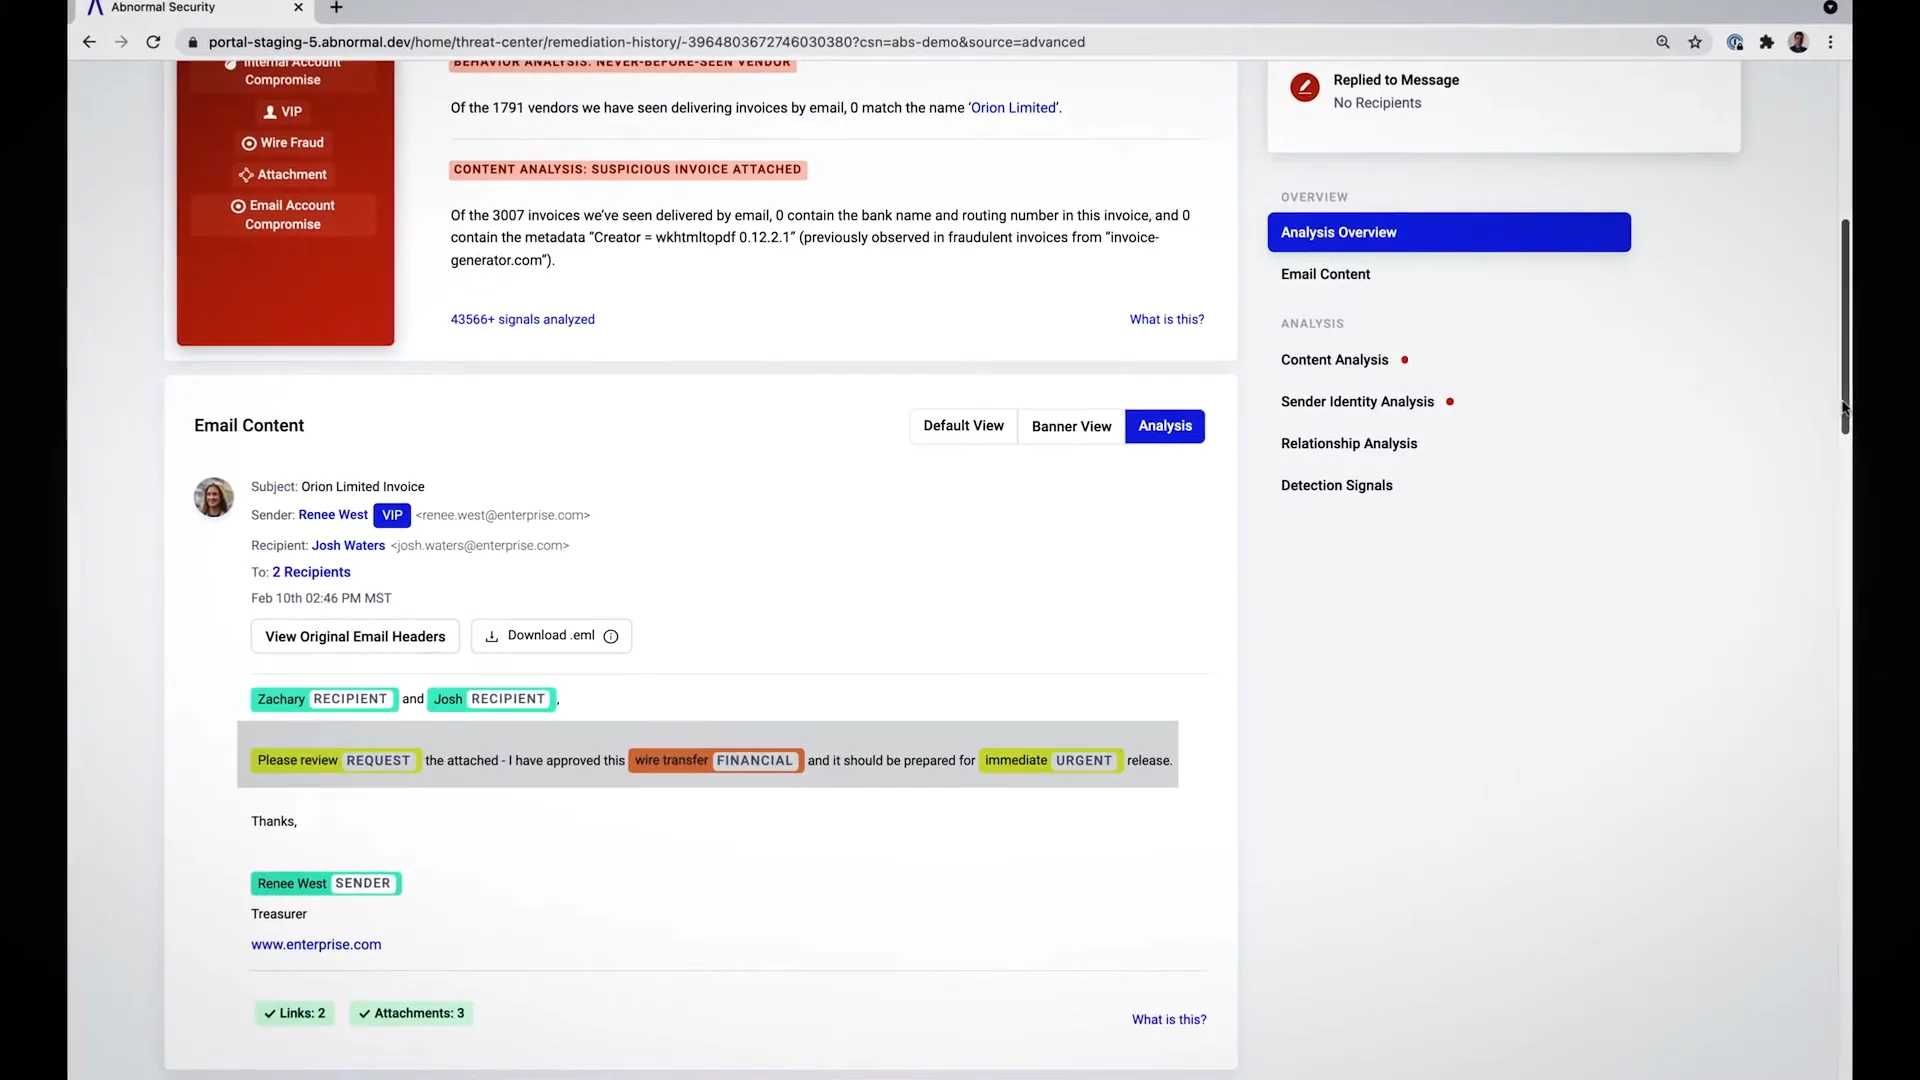1920x1080 pixels.
Task: Open Content Analysis section in sidebar
Action: [1334, 360]
